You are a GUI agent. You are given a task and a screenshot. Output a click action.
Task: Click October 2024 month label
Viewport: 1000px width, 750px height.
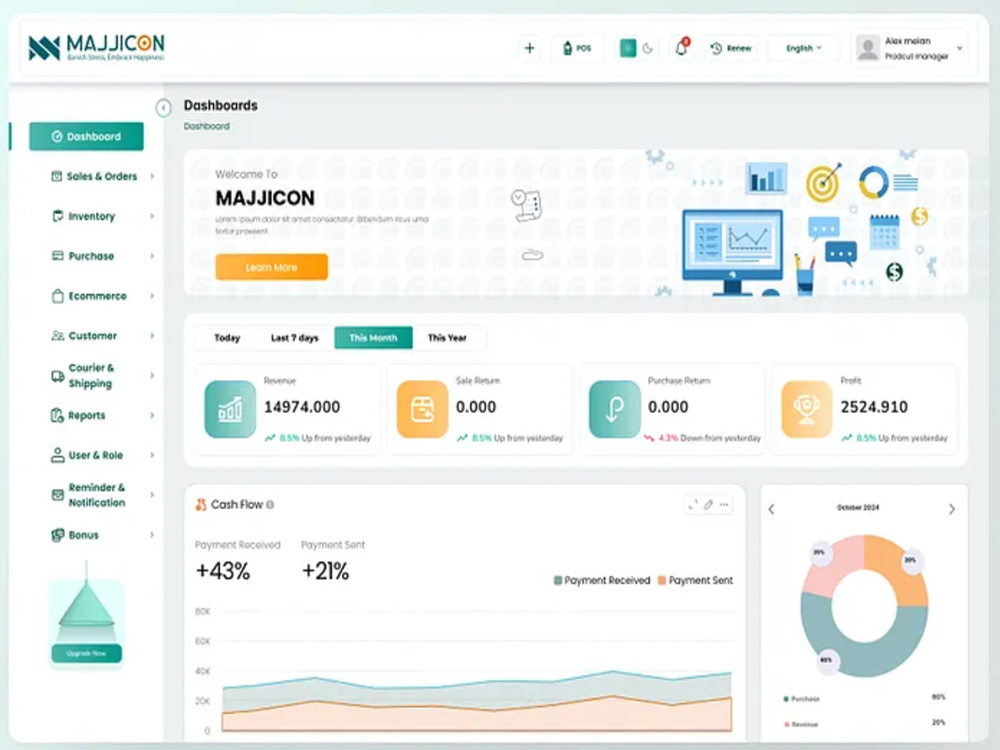point(858,508)
